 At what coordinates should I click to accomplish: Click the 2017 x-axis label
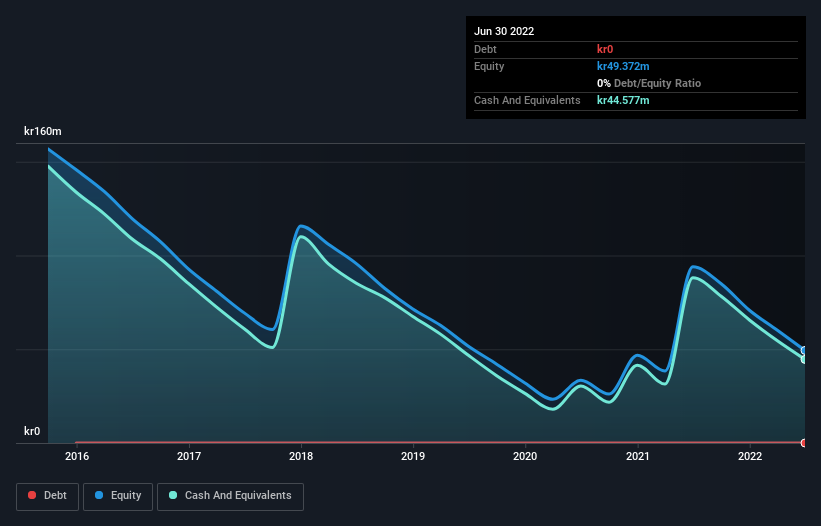[189, 456]
